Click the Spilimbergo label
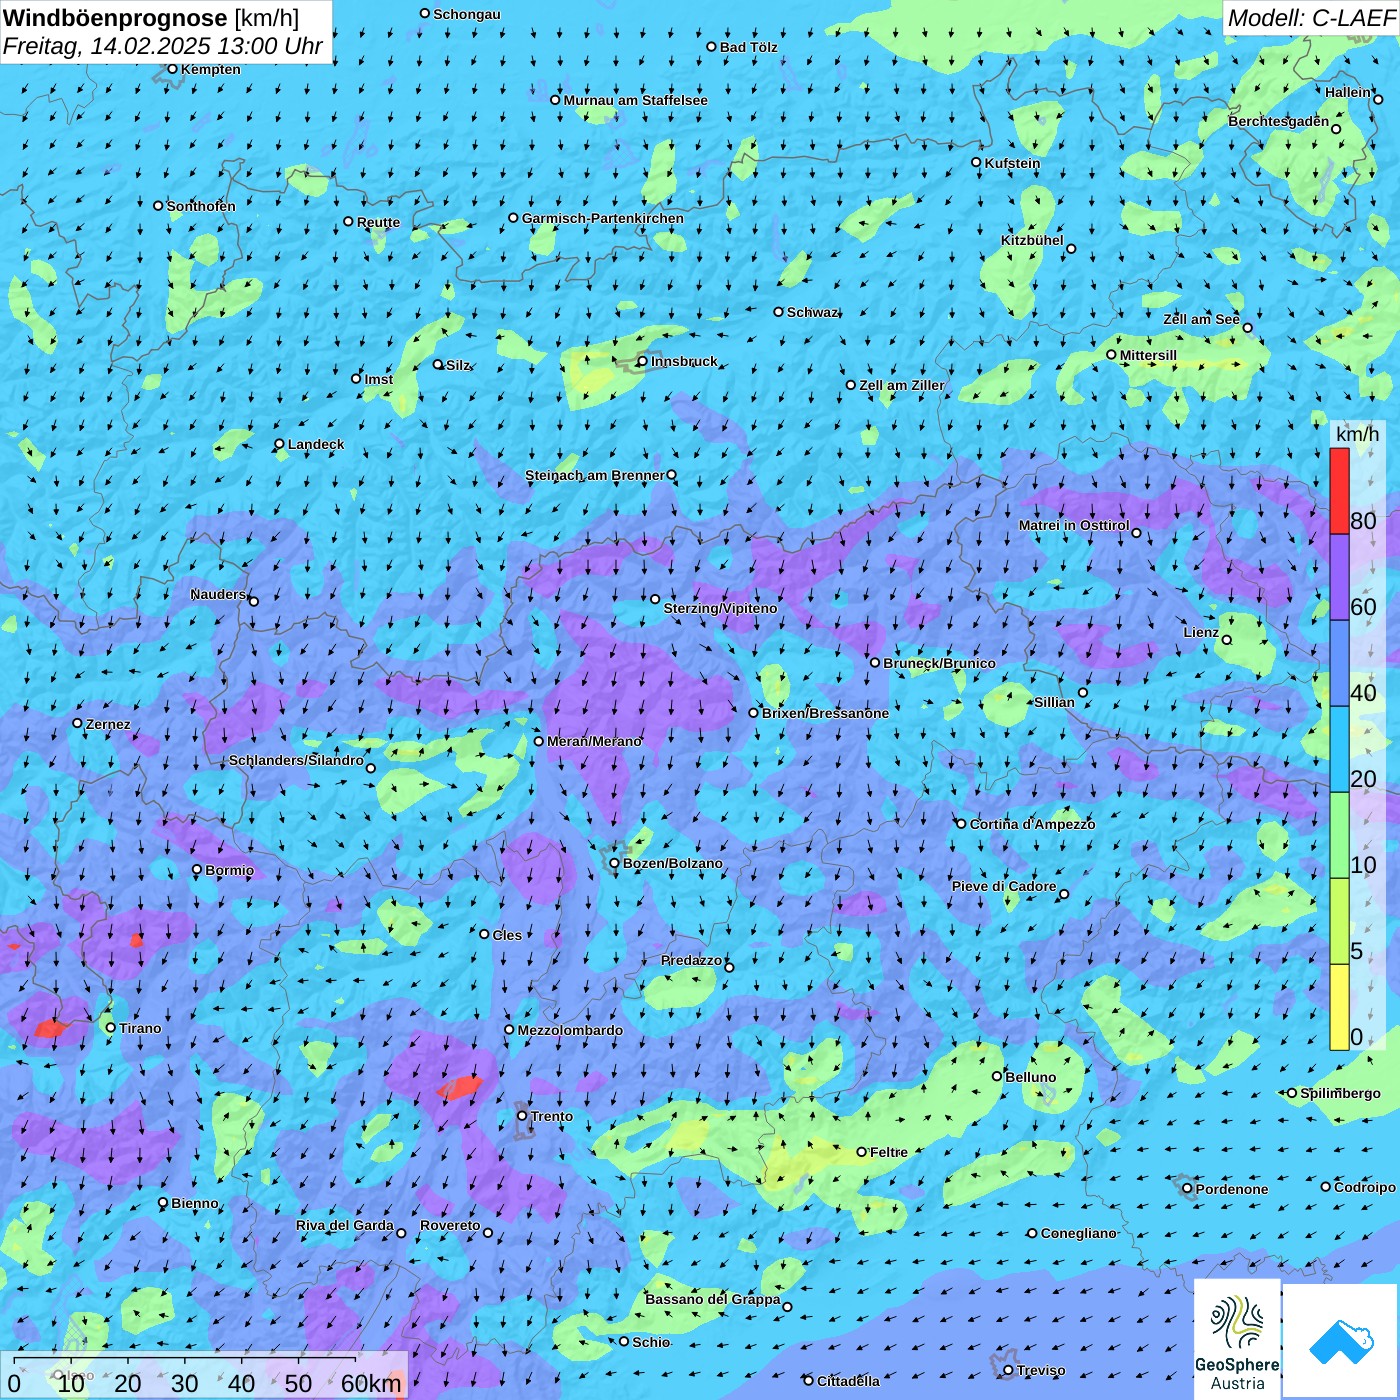 [x=1341, y=1093]
